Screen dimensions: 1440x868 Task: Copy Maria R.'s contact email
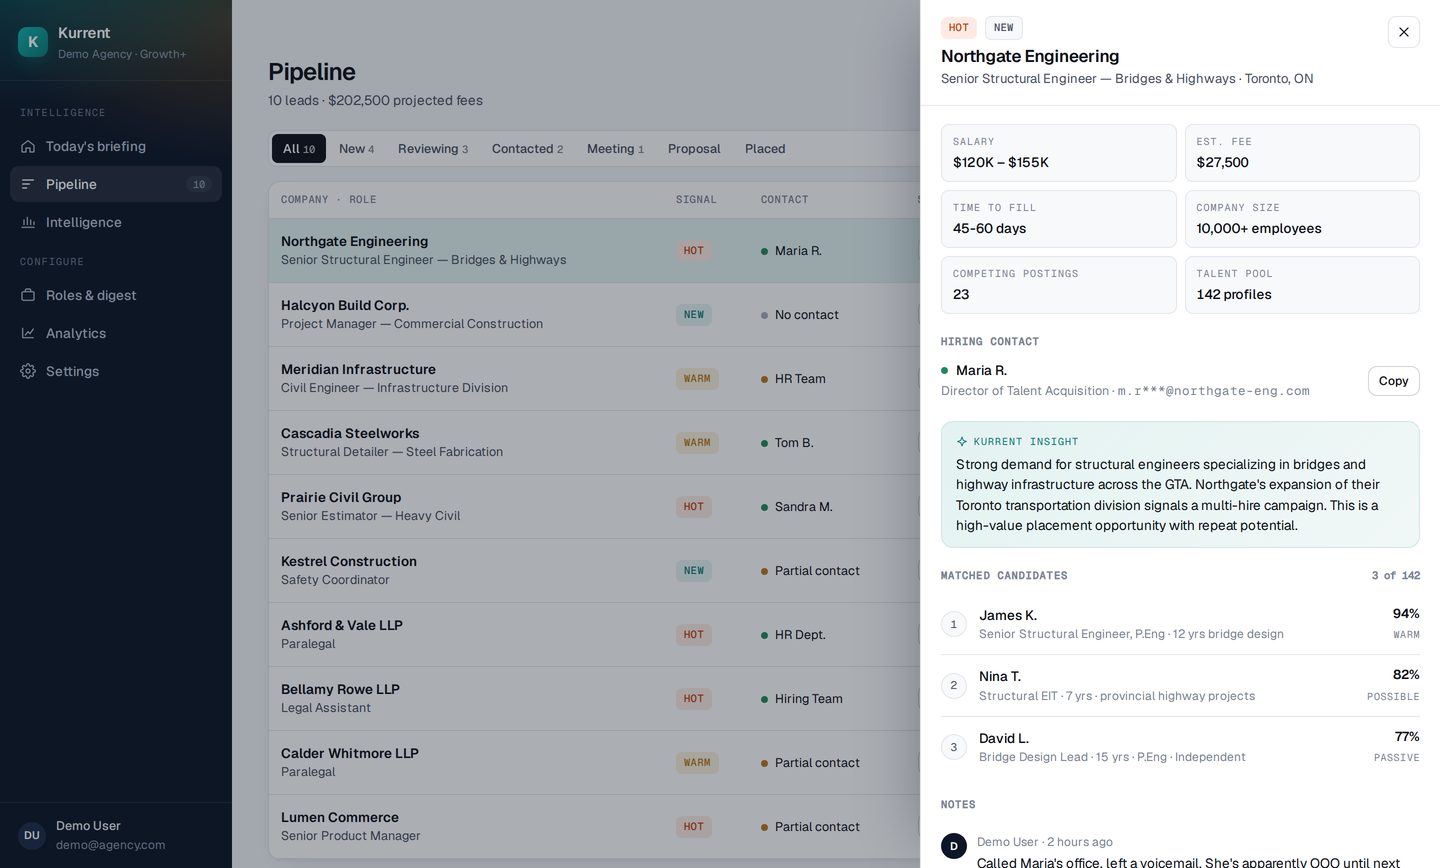click(x=1393, y=381)
